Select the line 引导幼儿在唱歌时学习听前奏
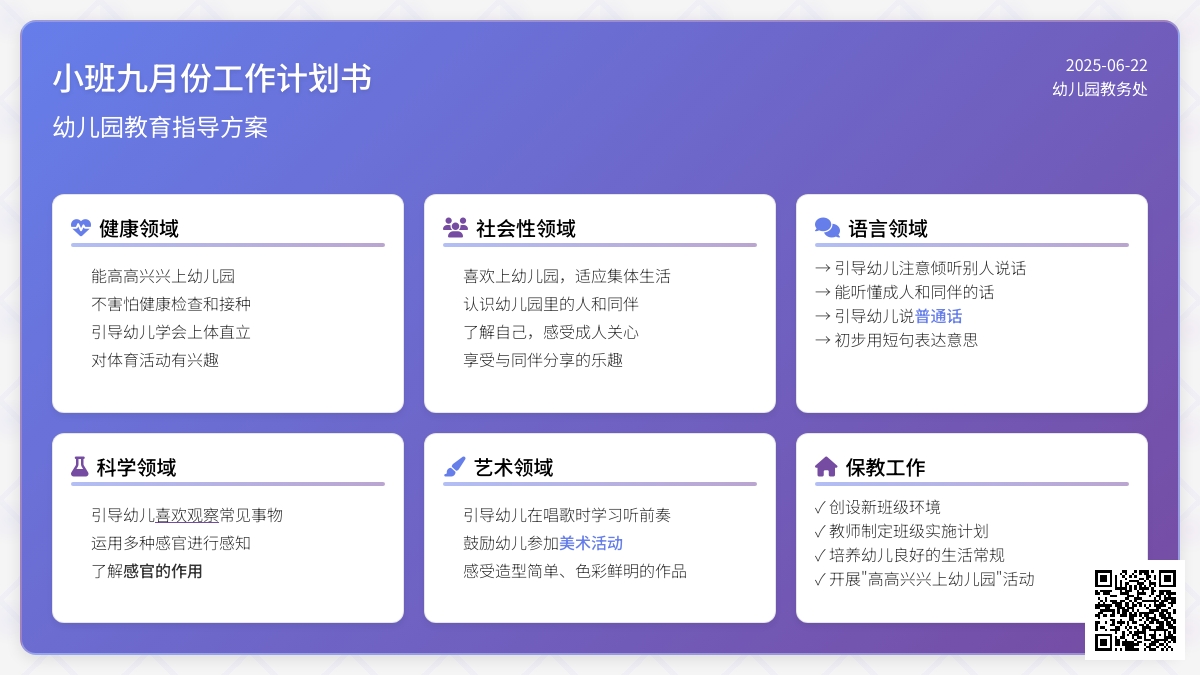 pos(567,515)
